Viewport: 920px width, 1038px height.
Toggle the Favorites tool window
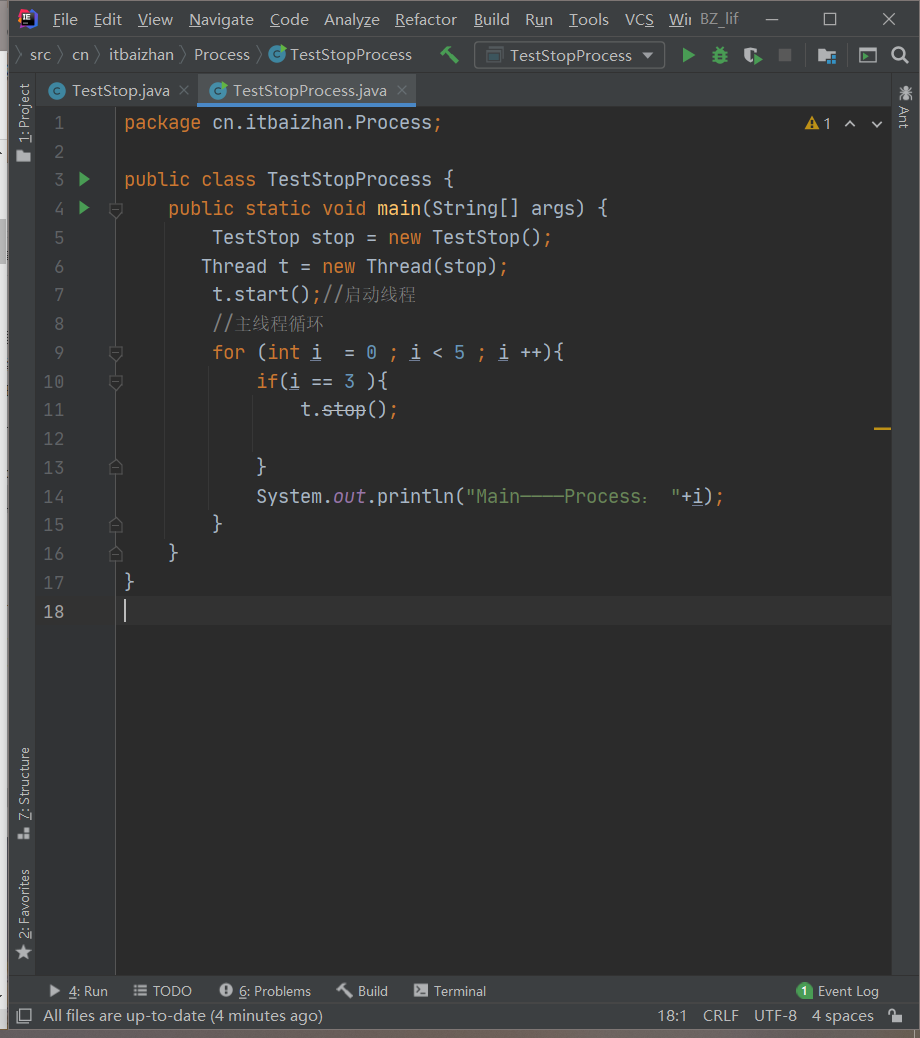24,914
